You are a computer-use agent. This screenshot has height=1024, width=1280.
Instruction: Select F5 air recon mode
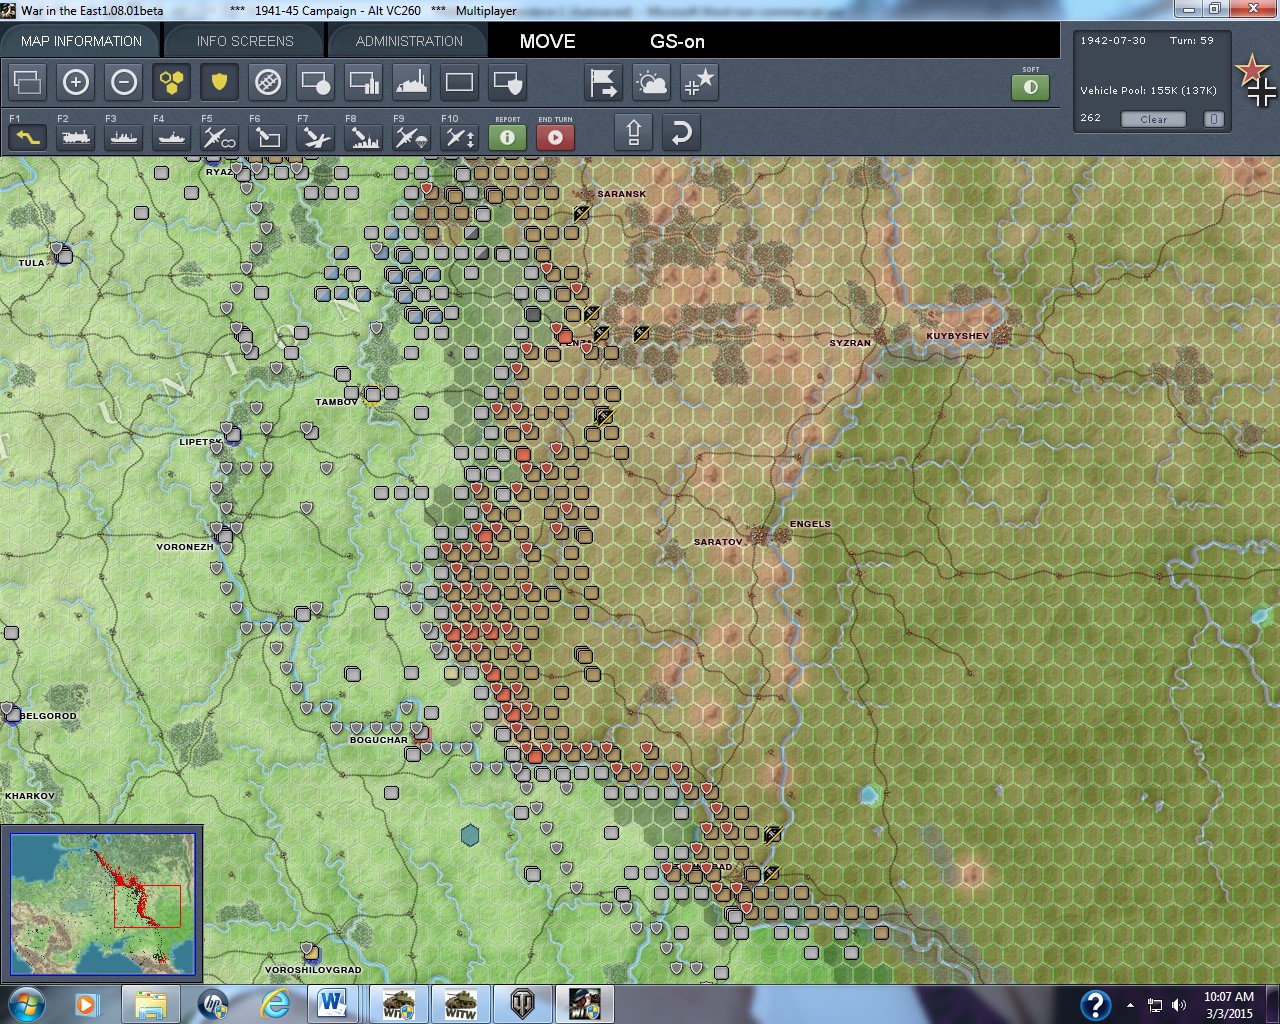coord(220,136)
